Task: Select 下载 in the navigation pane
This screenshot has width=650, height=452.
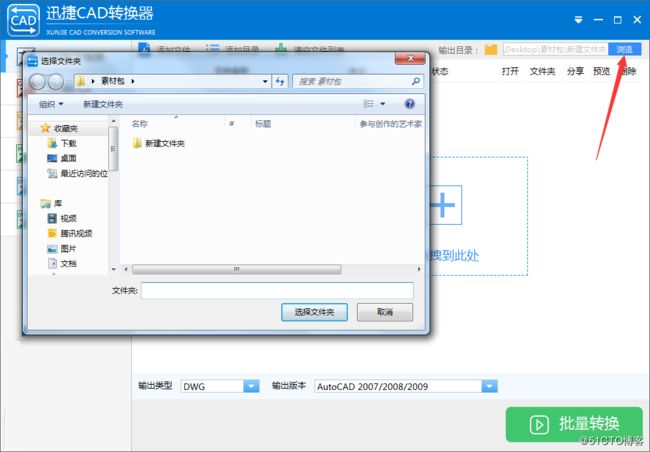Action: coord(68,143)
